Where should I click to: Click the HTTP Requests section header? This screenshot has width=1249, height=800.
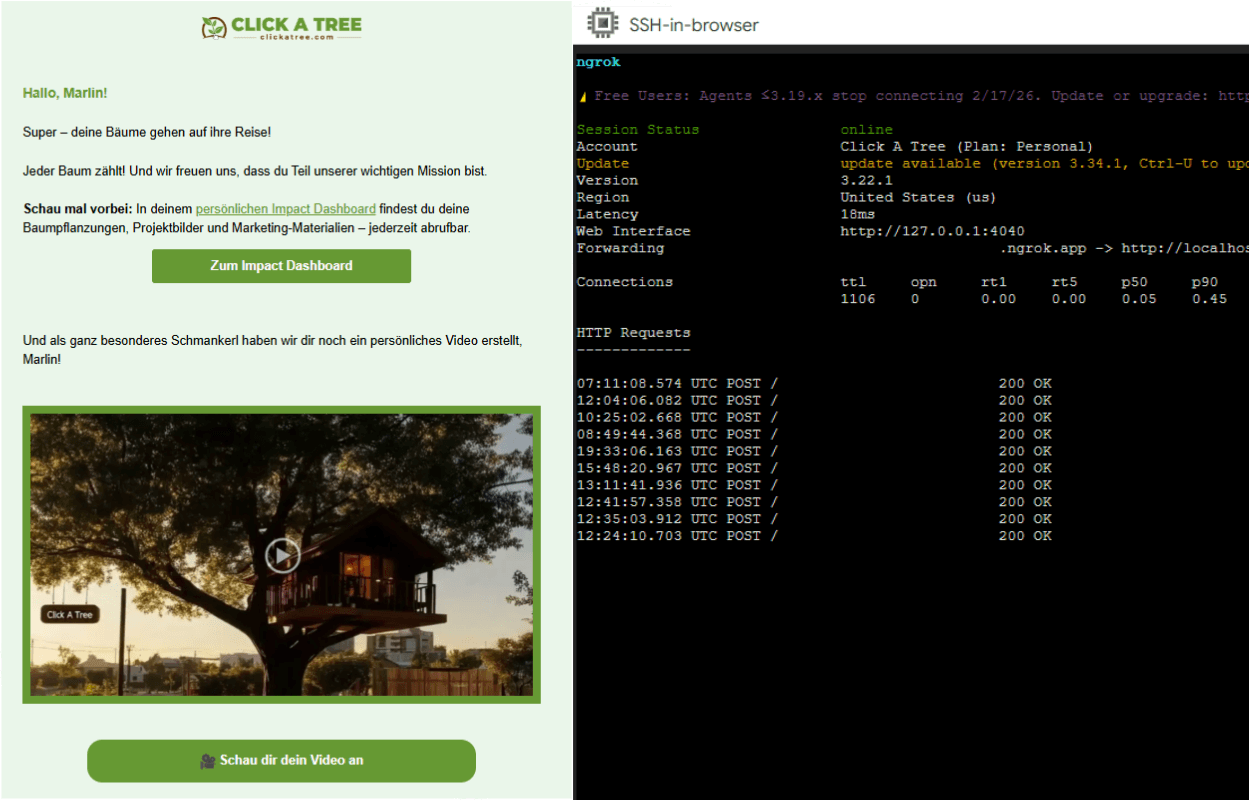[x=633, y=332]
